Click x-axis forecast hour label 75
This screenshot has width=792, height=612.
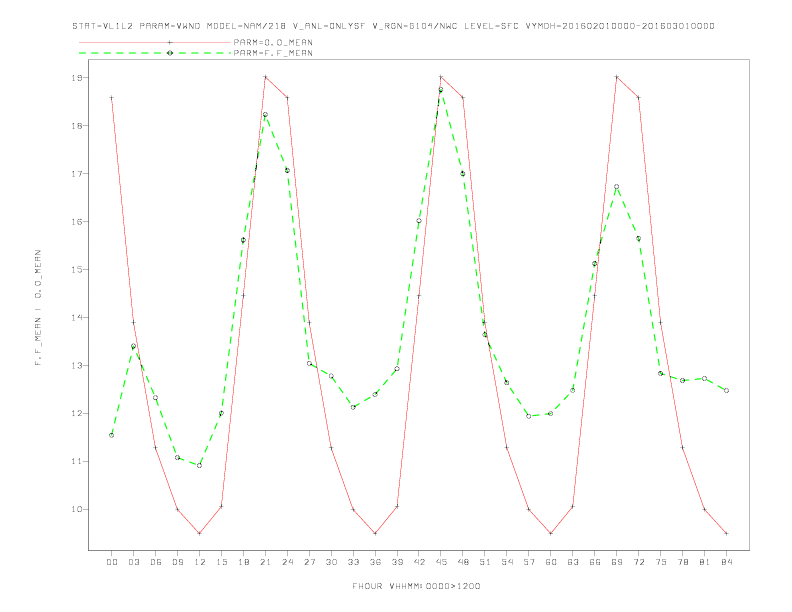pos(661,562)
